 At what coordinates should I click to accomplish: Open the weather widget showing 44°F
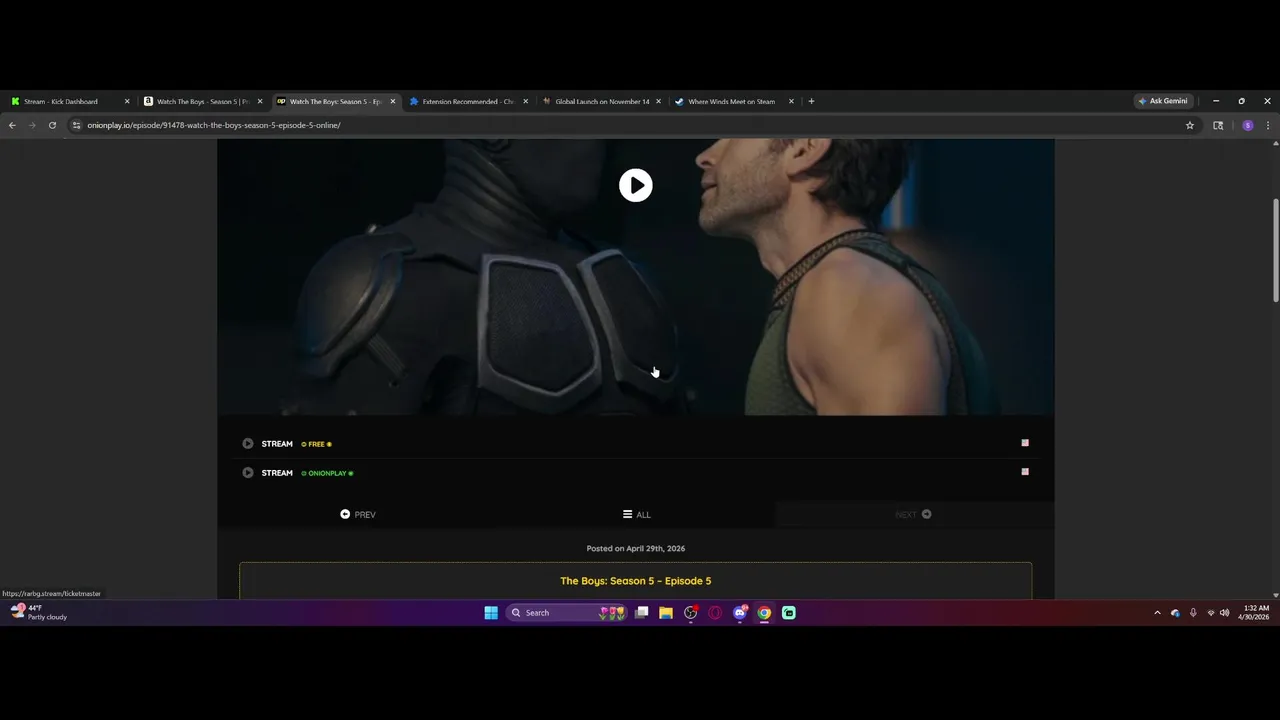pos(38,612)
